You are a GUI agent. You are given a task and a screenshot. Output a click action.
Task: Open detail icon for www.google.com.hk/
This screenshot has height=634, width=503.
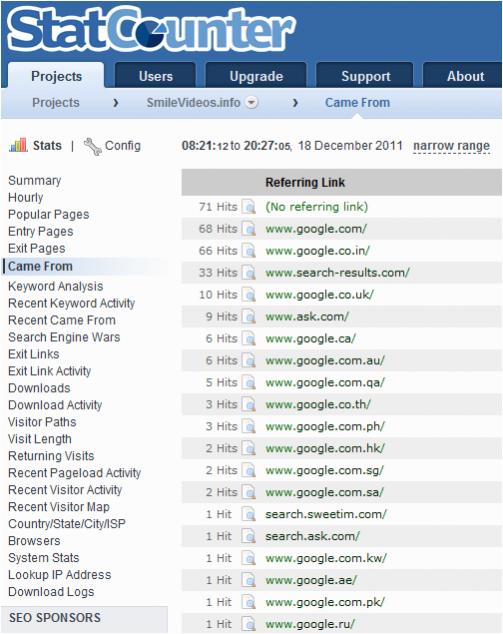pos(249,448)
